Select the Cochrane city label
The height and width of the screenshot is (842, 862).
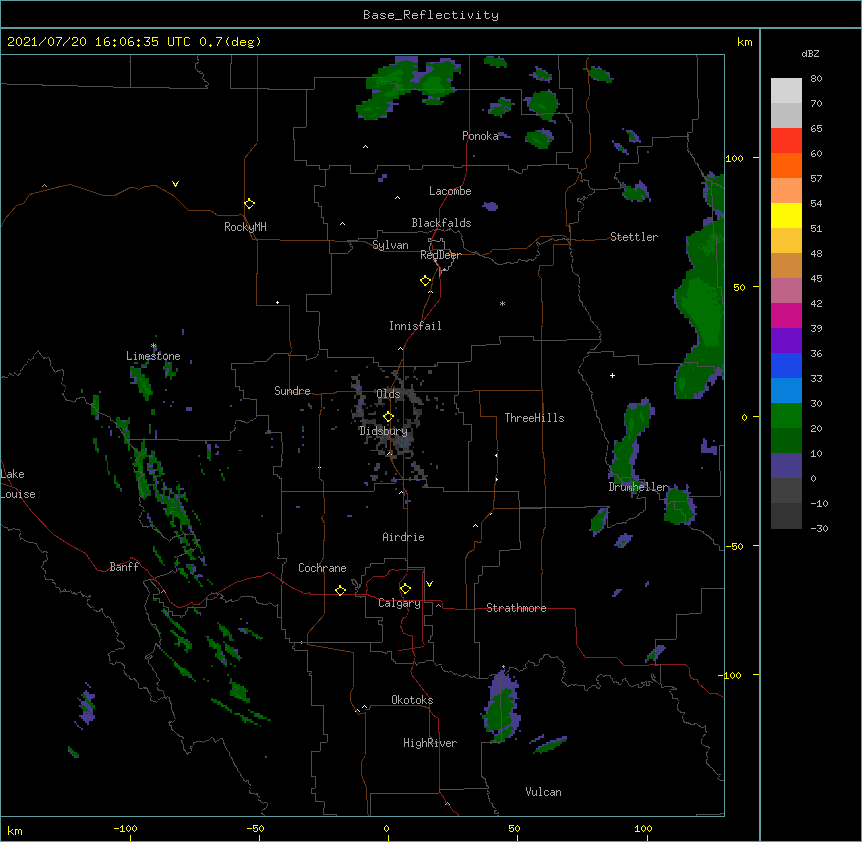pos(322,568)
